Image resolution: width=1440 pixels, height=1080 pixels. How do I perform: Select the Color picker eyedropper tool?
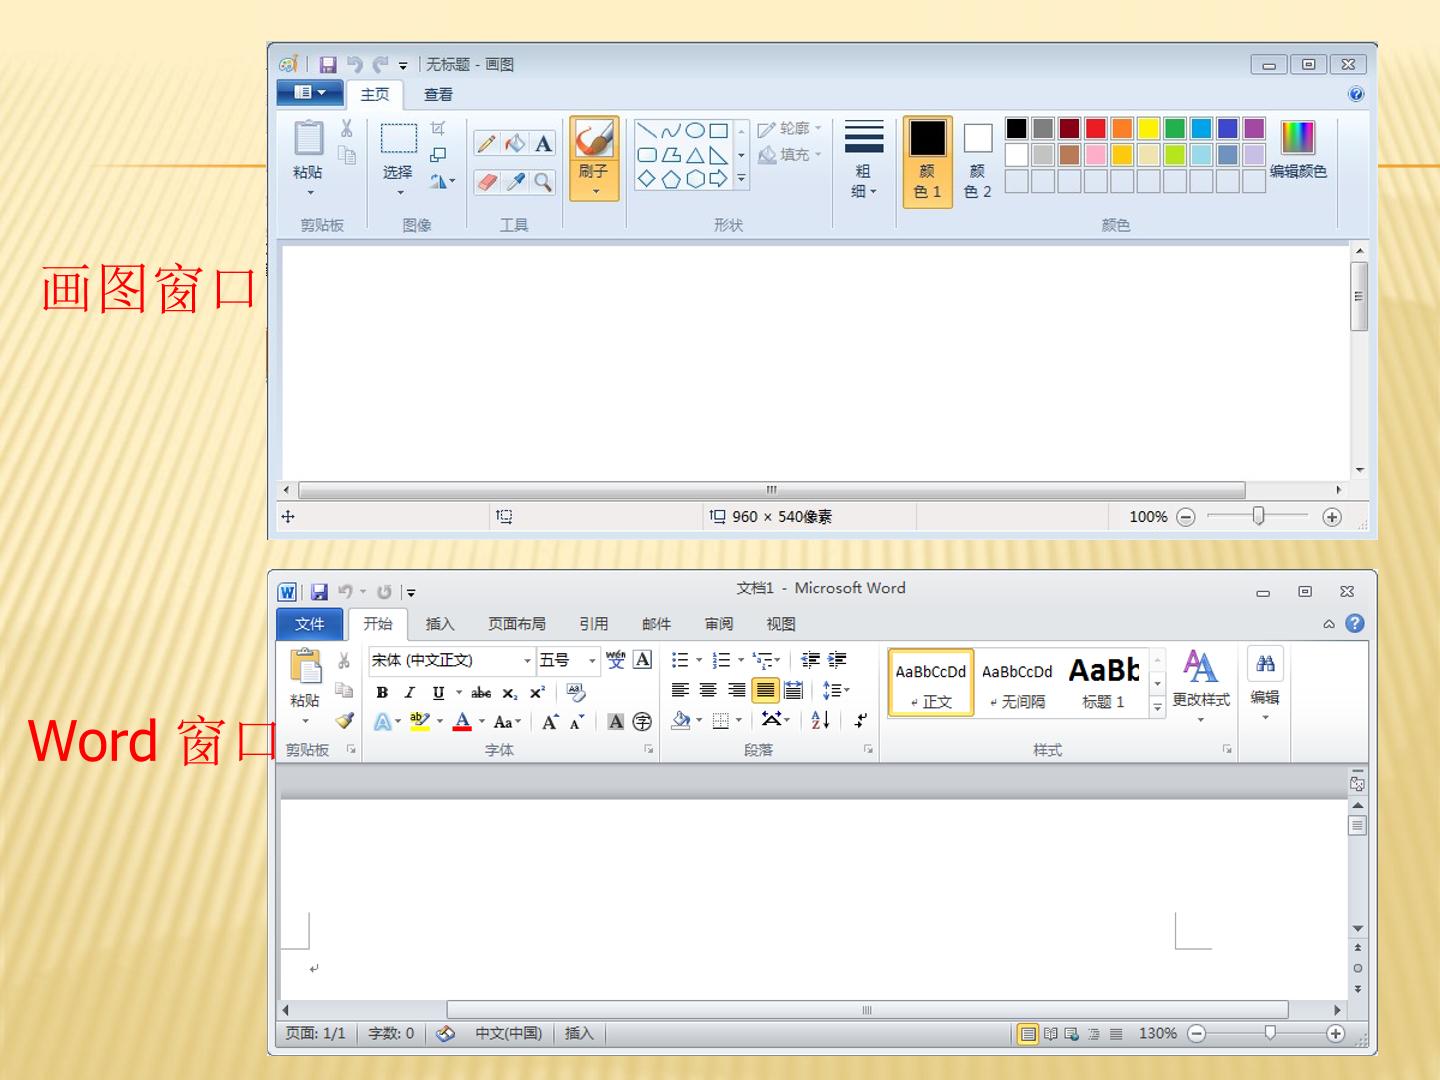point(515,181)
